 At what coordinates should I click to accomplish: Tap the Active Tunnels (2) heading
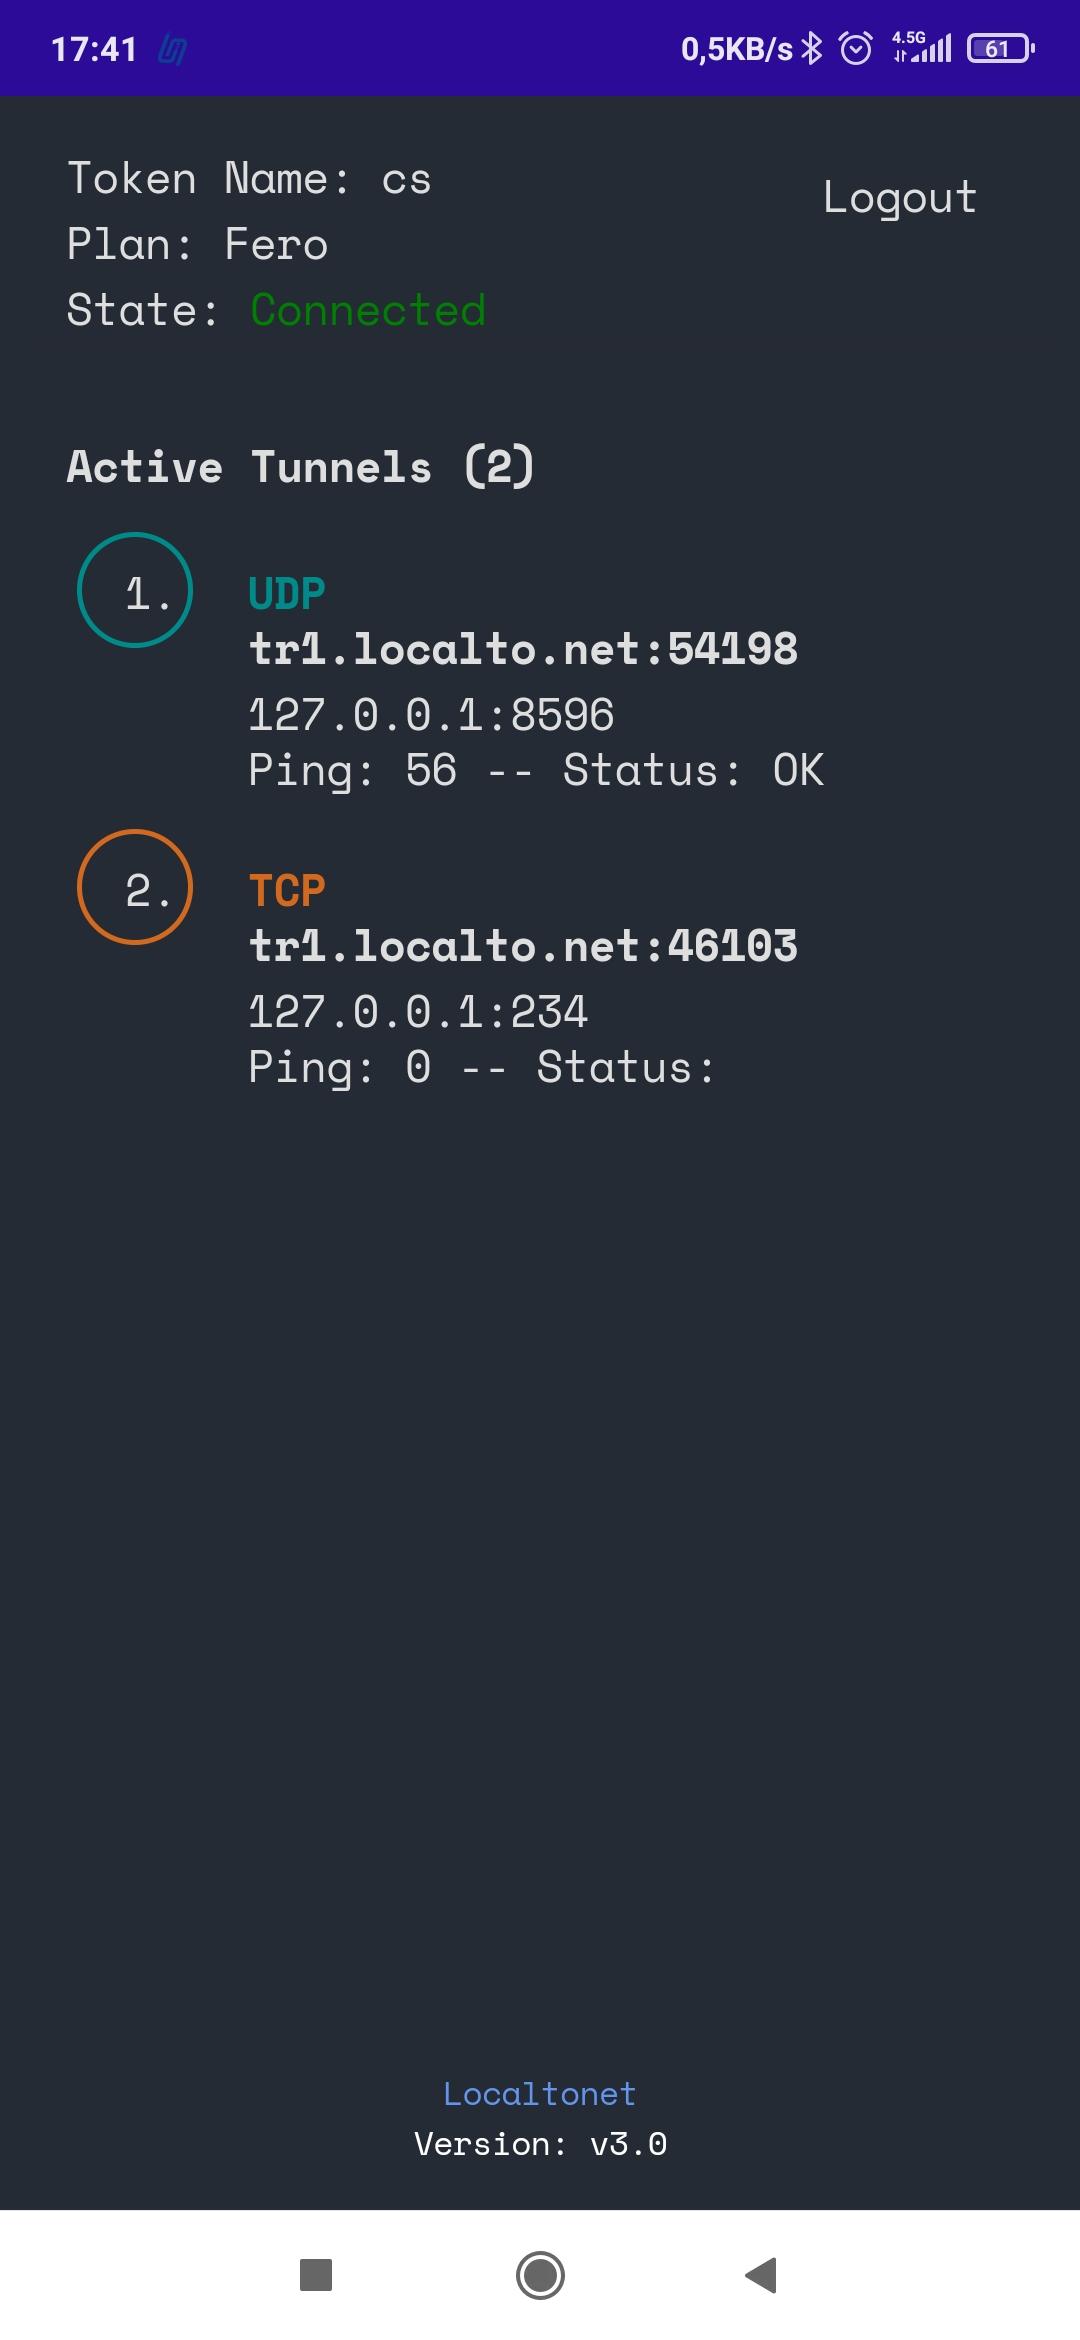pos(301,467)
